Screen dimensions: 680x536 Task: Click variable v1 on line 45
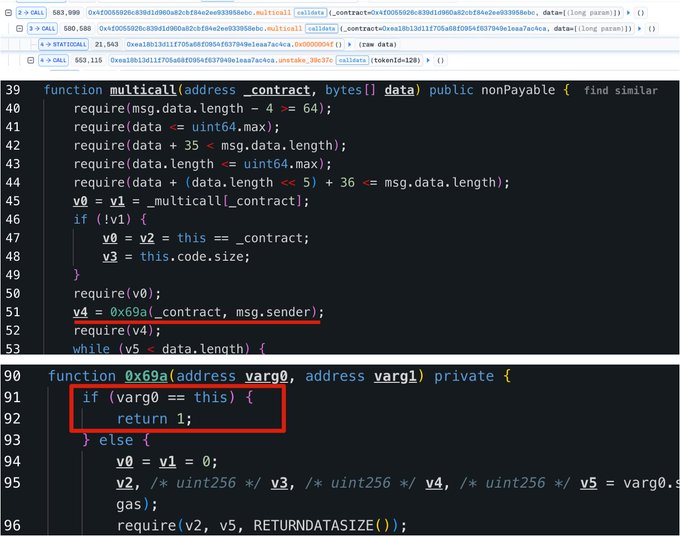[117, 201]
